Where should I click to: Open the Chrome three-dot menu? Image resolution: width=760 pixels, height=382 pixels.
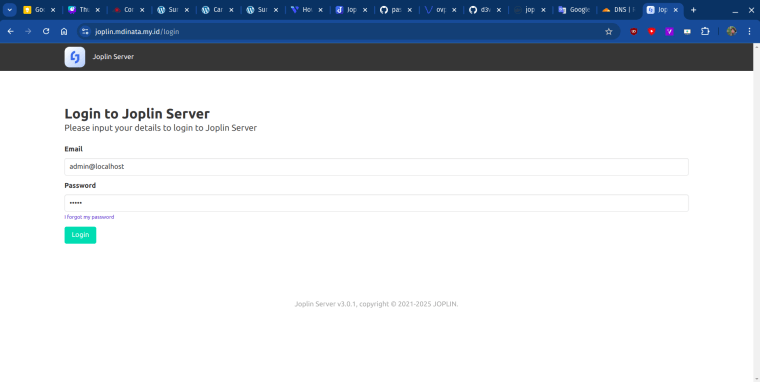click(x=749, y=32)
